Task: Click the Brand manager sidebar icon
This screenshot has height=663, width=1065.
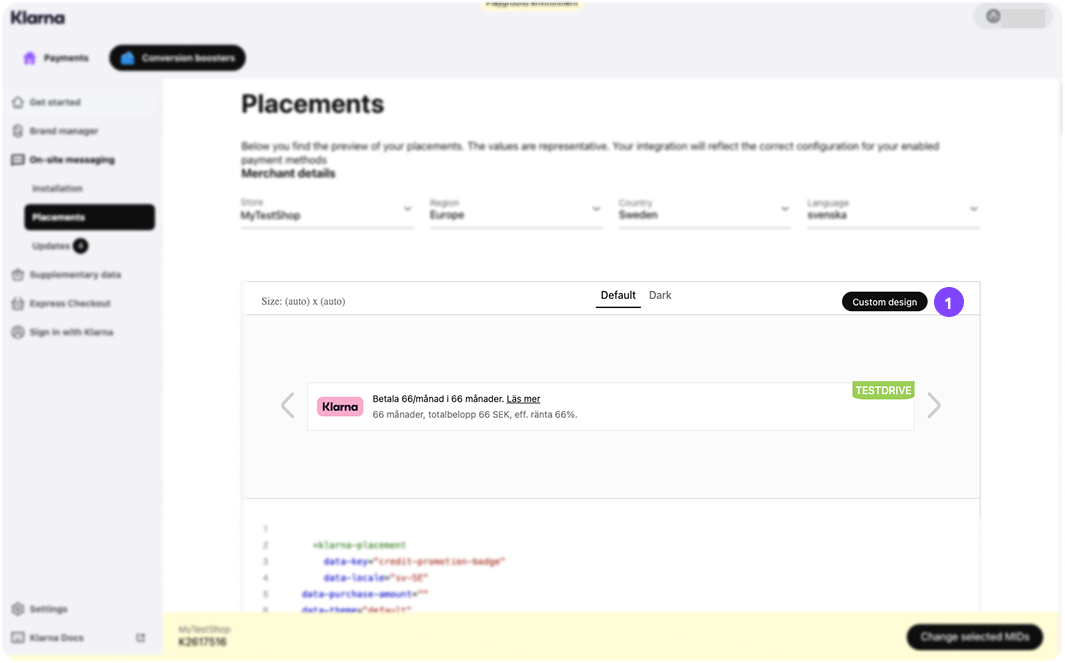Action: coord(18,131)
